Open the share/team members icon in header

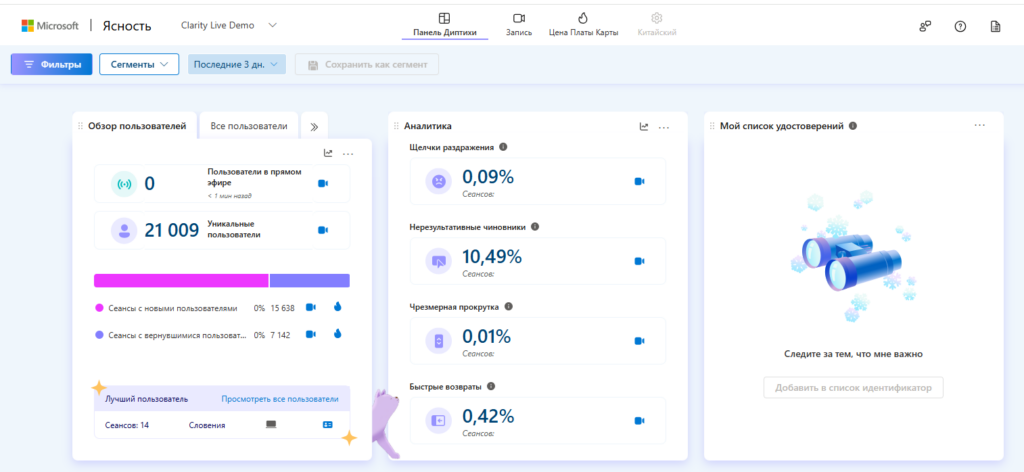click(925, 26)
